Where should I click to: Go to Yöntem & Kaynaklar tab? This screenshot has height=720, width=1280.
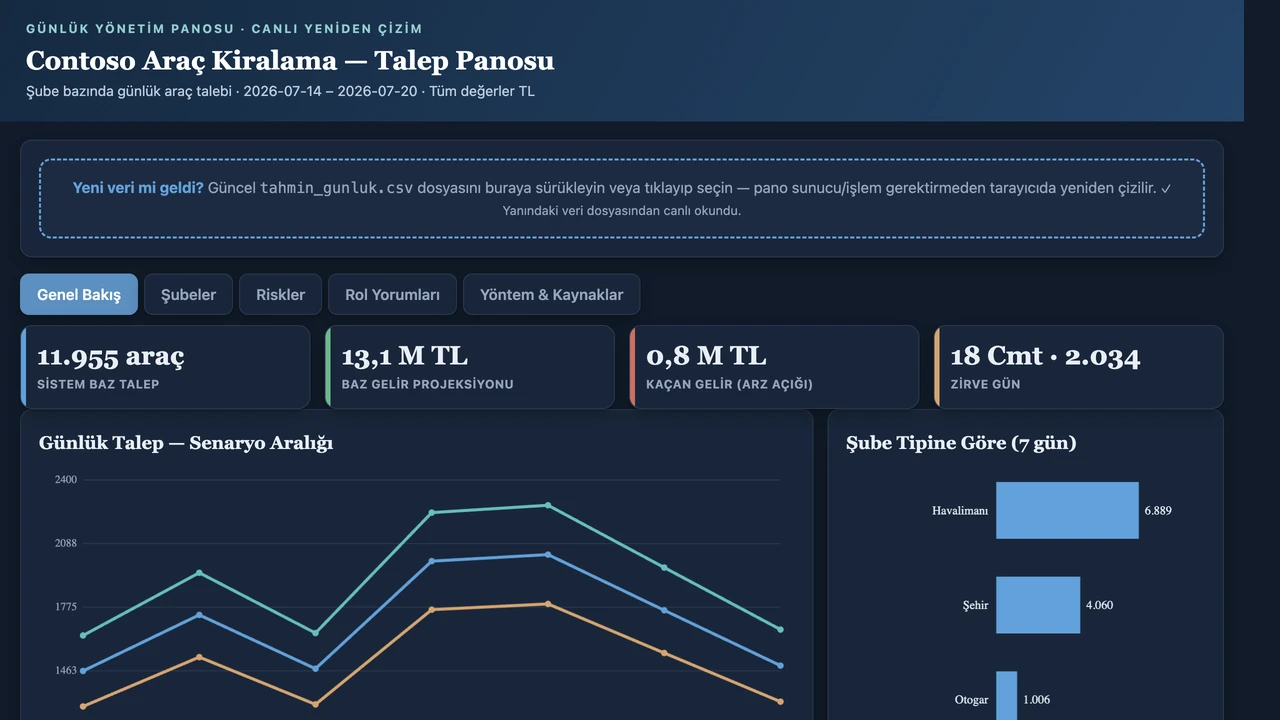551,295
